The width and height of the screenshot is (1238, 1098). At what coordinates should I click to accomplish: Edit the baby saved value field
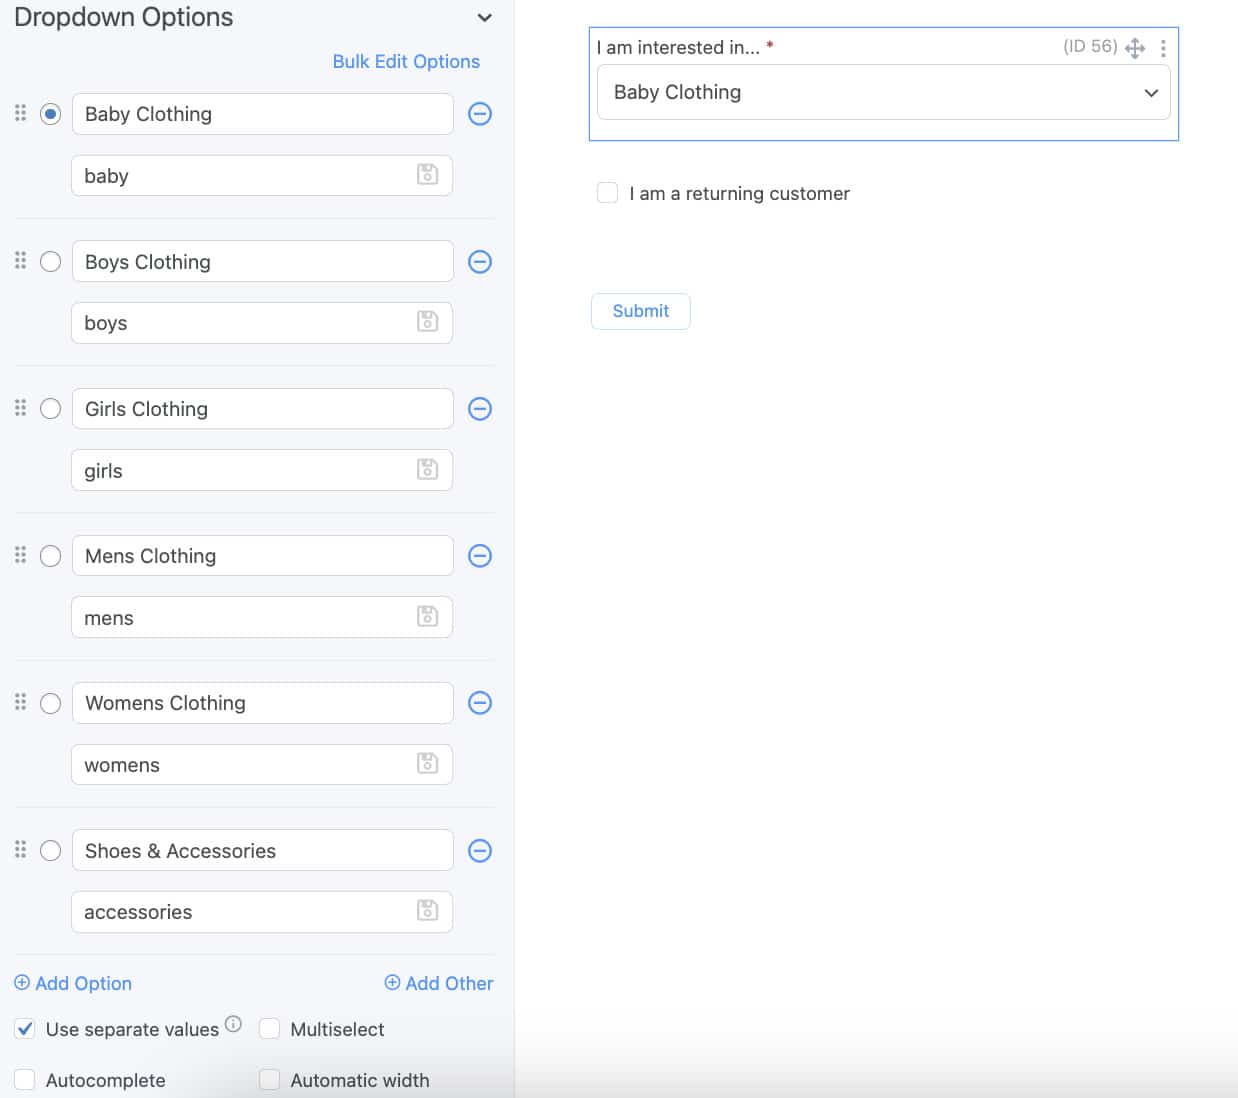coord(262,175)
